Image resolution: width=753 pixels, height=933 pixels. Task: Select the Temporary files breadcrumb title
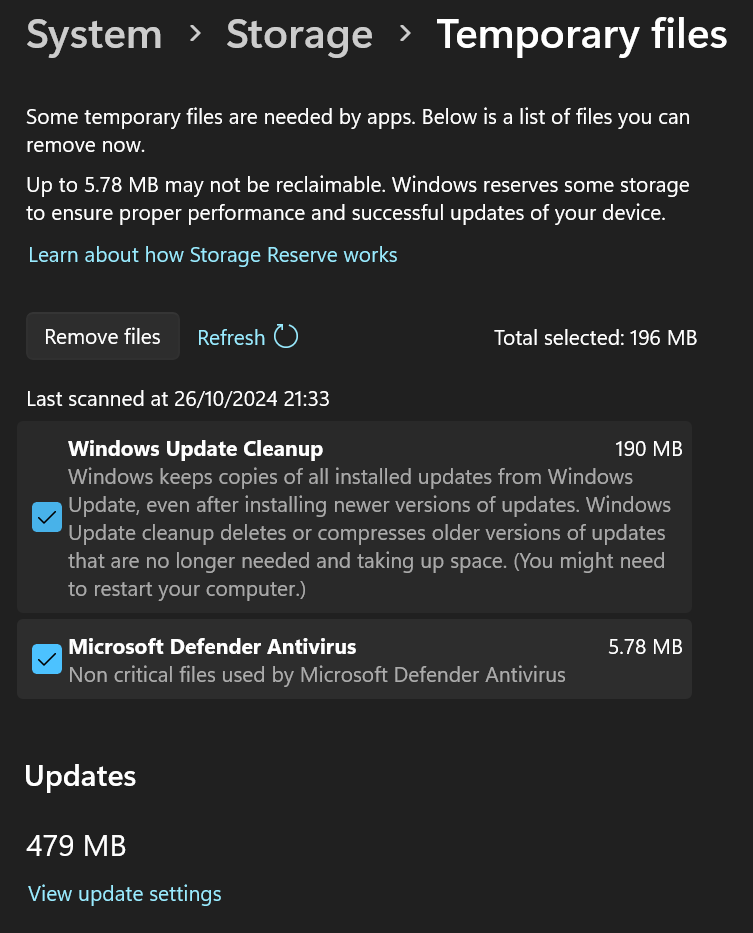(x=582, y=35)
